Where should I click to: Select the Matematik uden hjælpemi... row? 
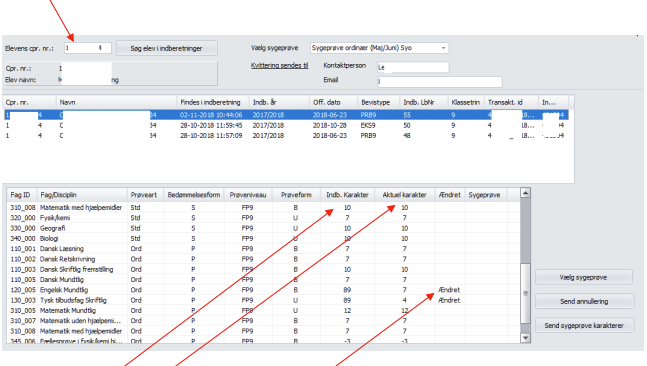click(x=263, y=321)
